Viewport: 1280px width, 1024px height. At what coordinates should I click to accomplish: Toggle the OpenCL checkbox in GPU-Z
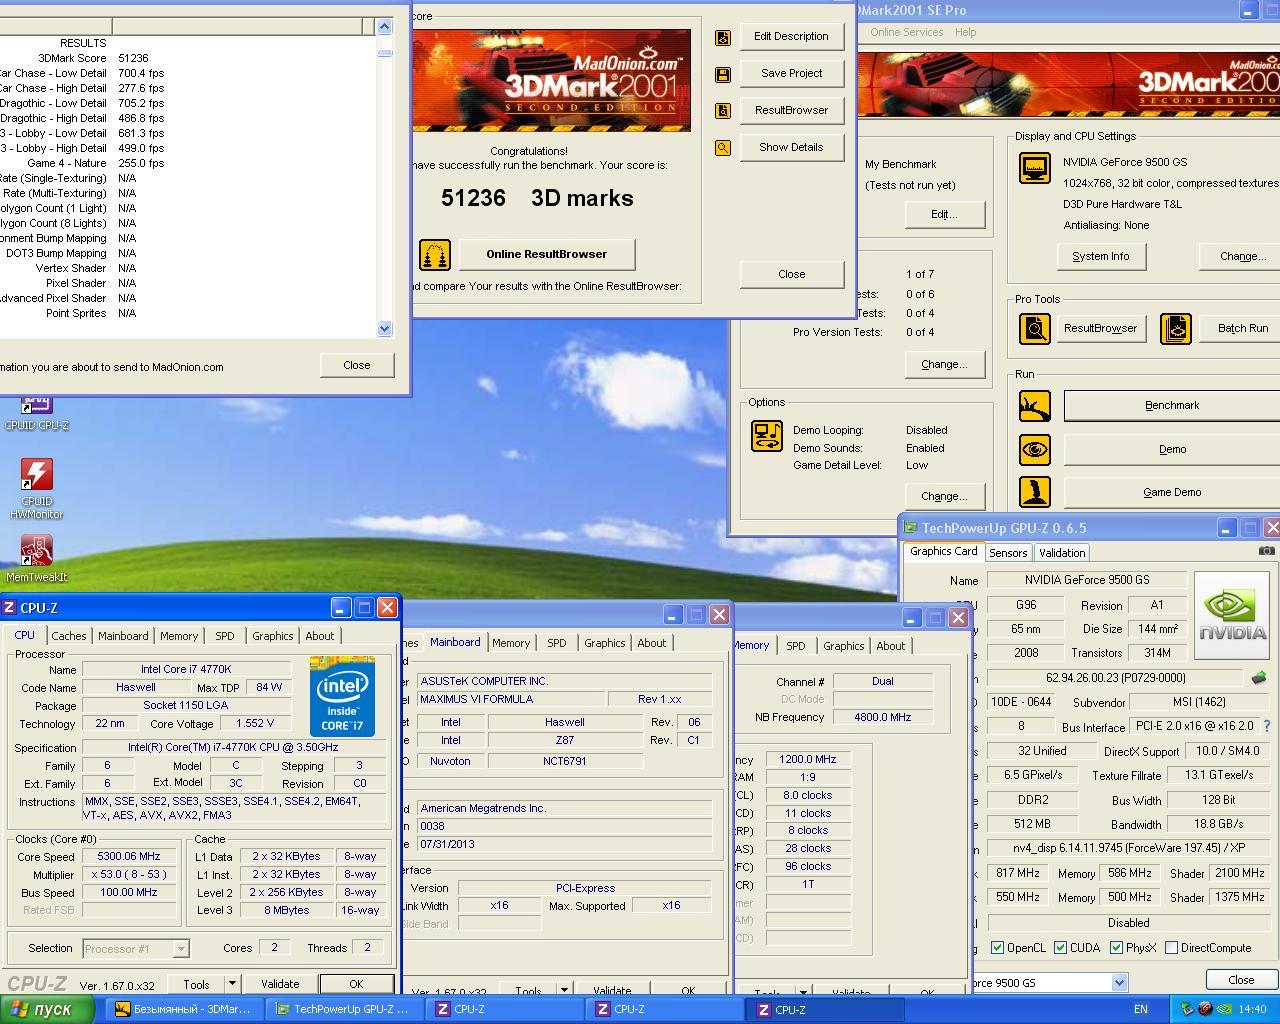tap(997, 948)
